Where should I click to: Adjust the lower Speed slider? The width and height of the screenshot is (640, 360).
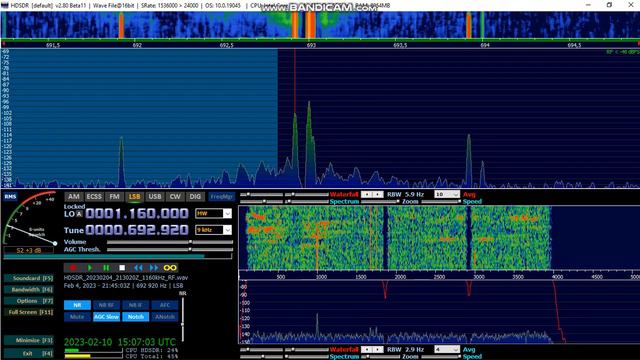(440, 357)
